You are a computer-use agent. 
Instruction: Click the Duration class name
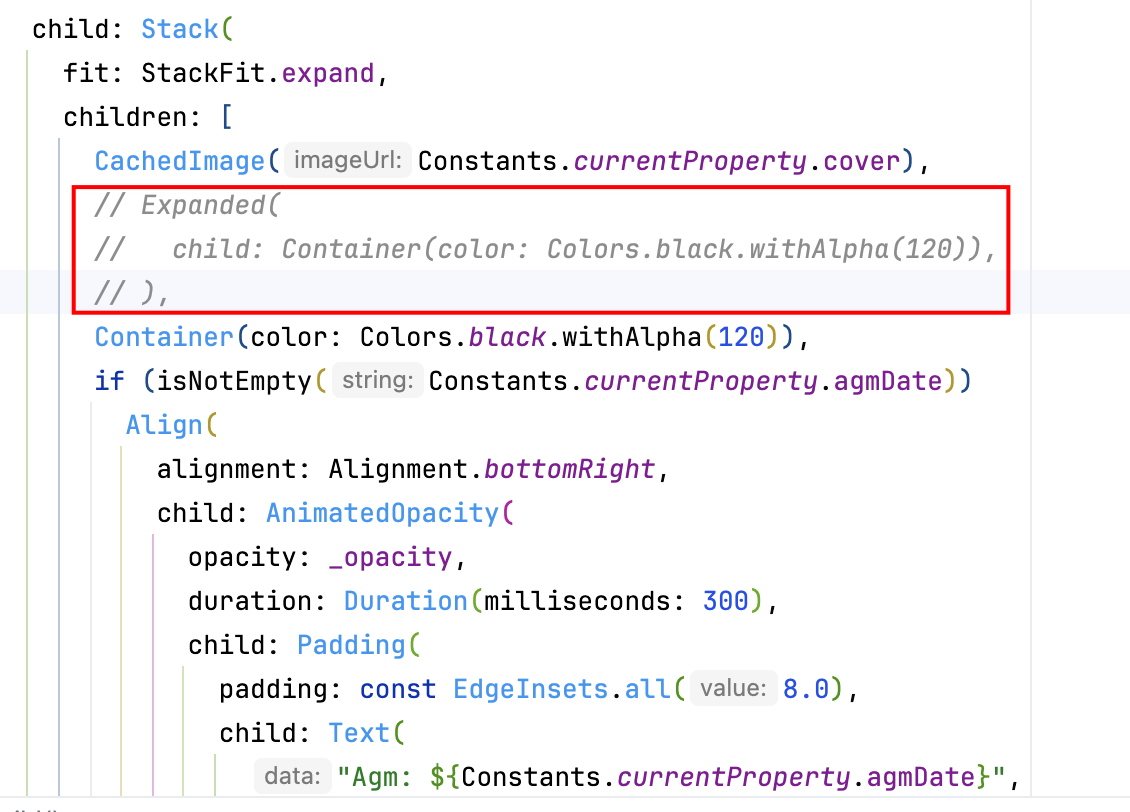pos(405,601)
